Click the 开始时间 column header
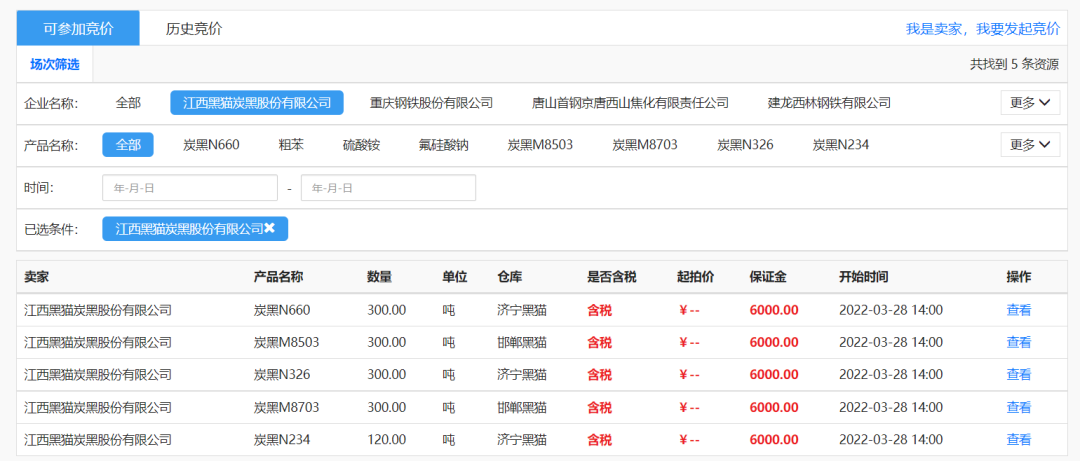The image size is (1080, 461). pyautogui.click(x=864, y=277)
